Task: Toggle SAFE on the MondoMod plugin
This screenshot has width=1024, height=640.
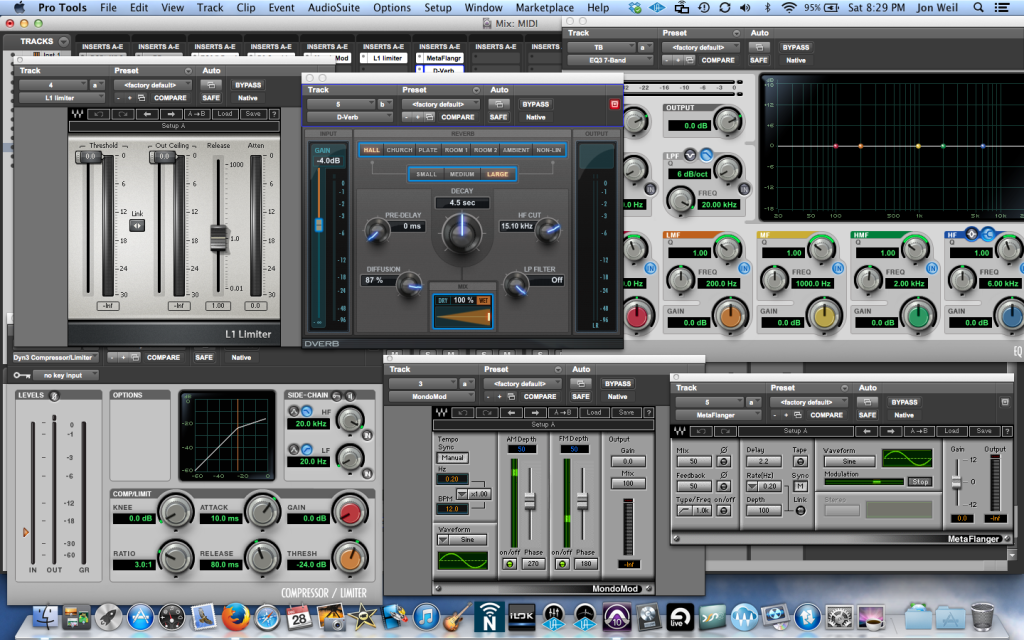Action: (x=581, y=396)
